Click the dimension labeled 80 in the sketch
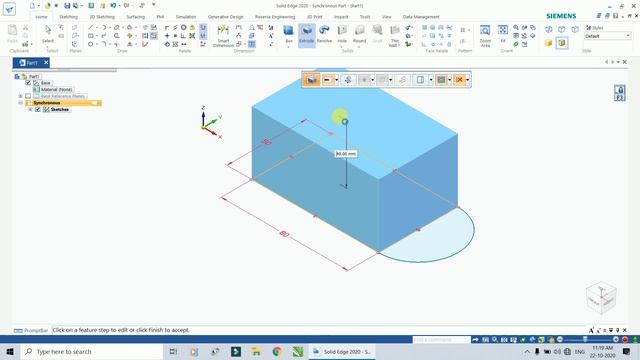This screenshot has height=360, width=640. click(x=284, y=234)
